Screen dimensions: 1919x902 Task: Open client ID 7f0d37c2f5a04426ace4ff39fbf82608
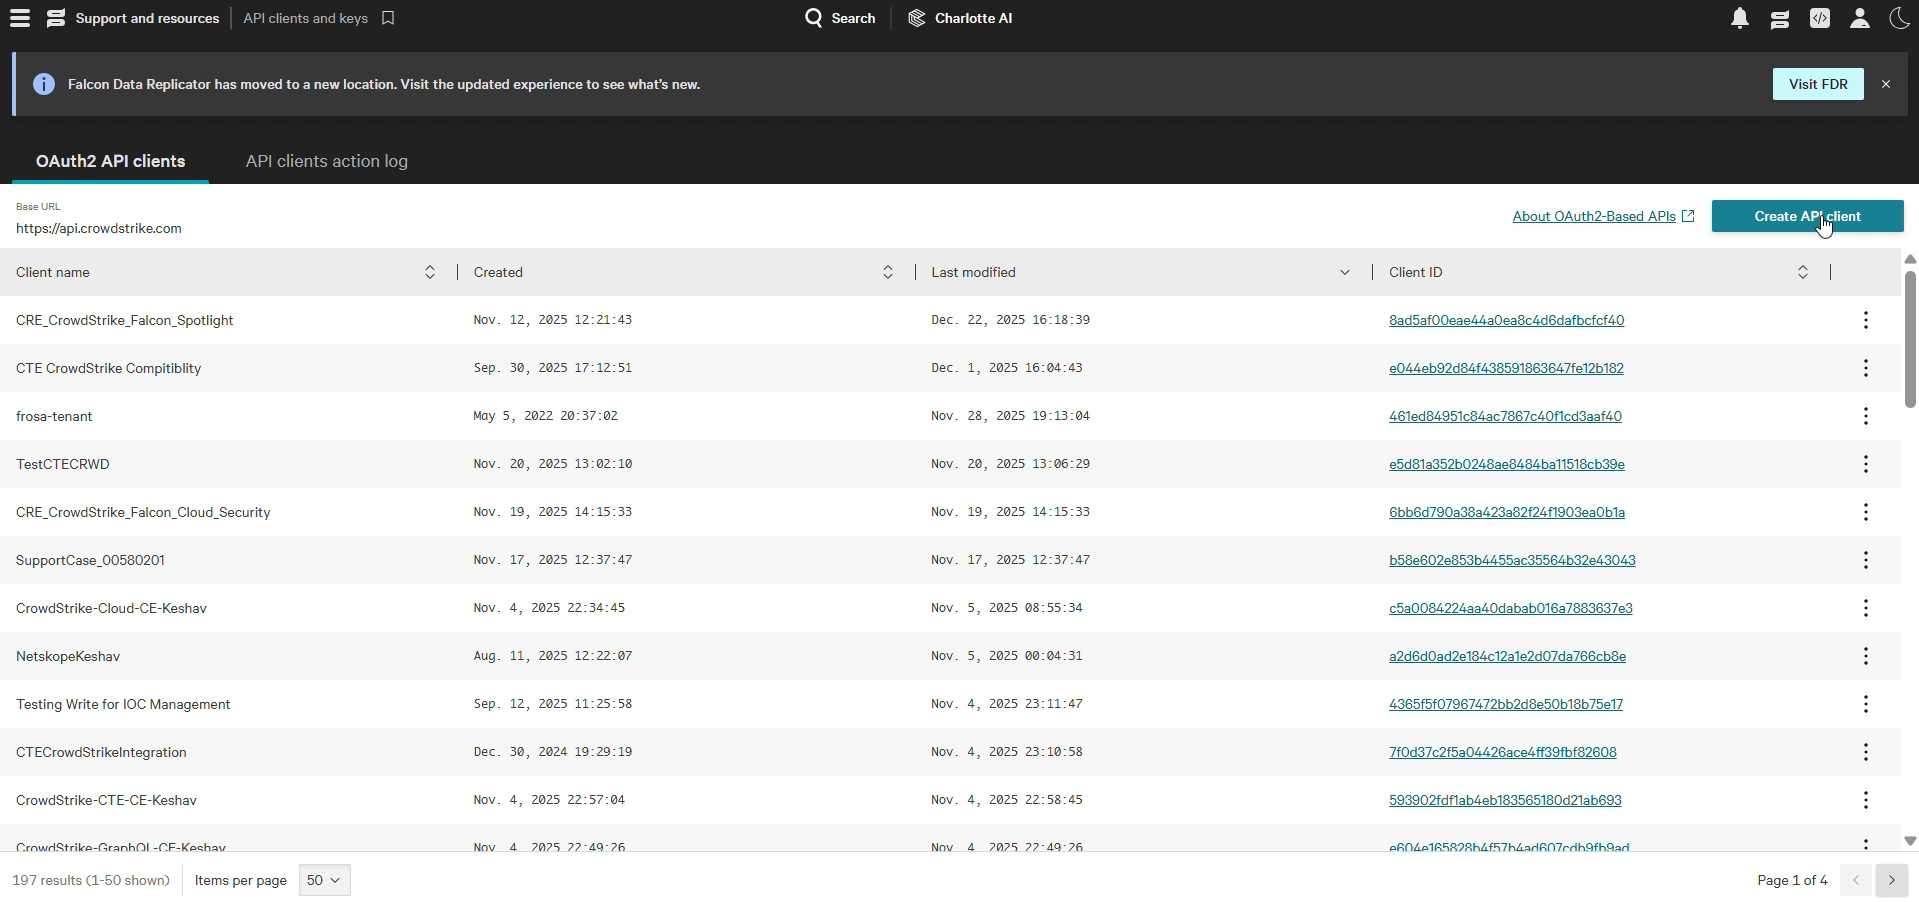pyautogui.click(x=1503, y=752)
